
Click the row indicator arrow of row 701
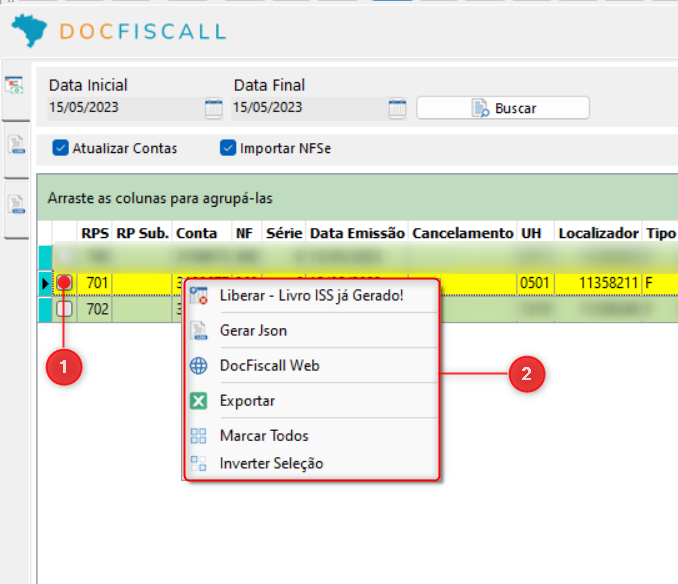45,284
